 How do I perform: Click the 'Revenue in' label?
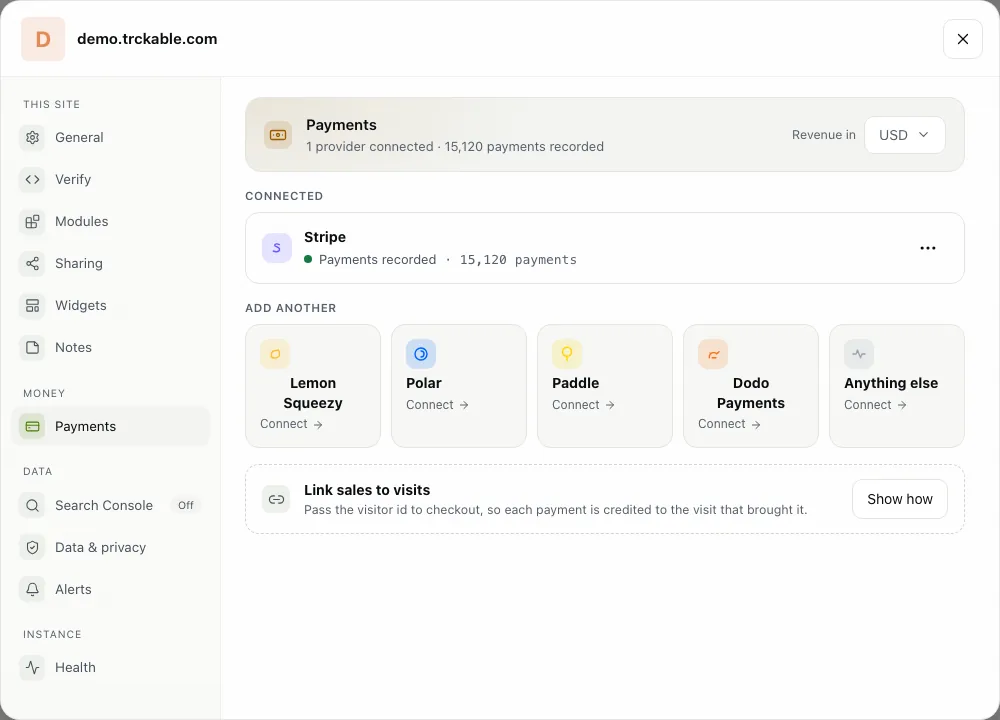point(823,135)
